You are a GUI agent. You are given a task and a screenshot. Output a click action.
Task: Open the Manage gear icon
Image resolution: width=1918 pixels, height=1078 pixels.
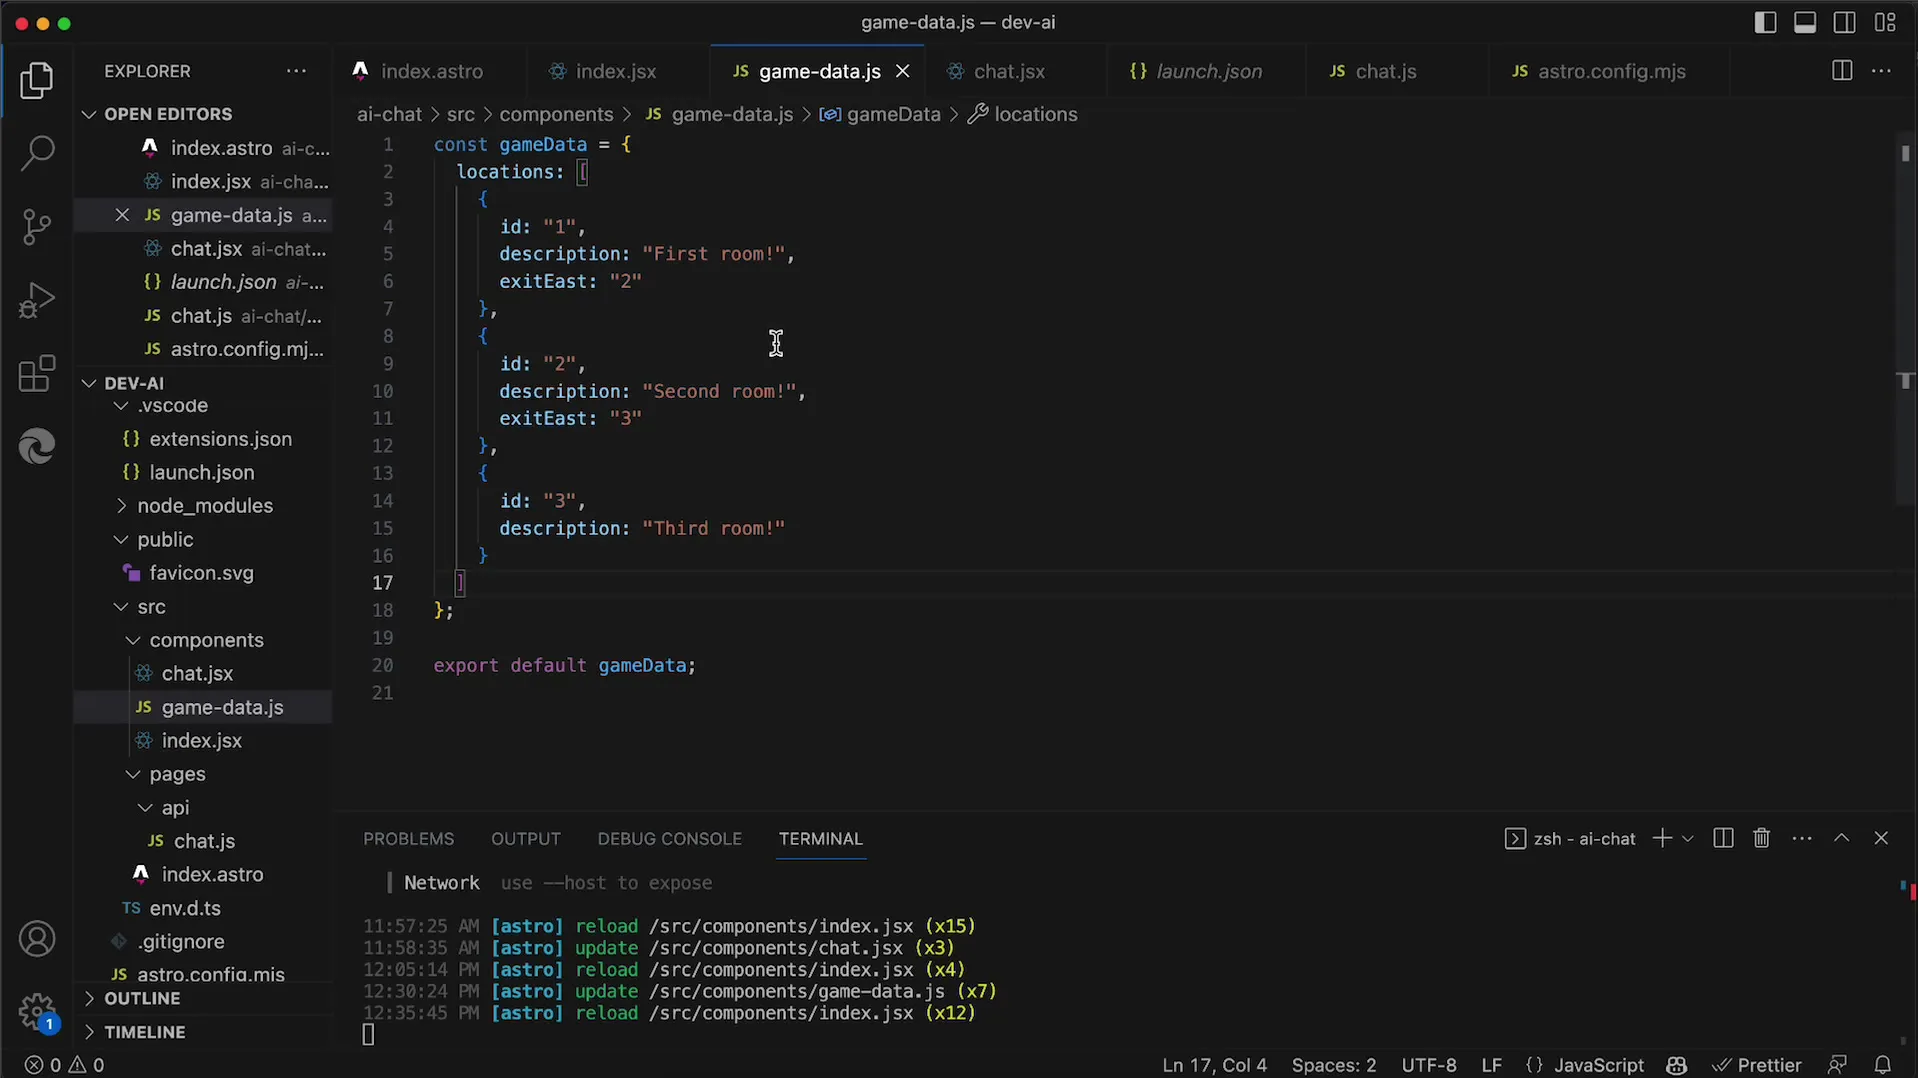(x=37, y=1011)
